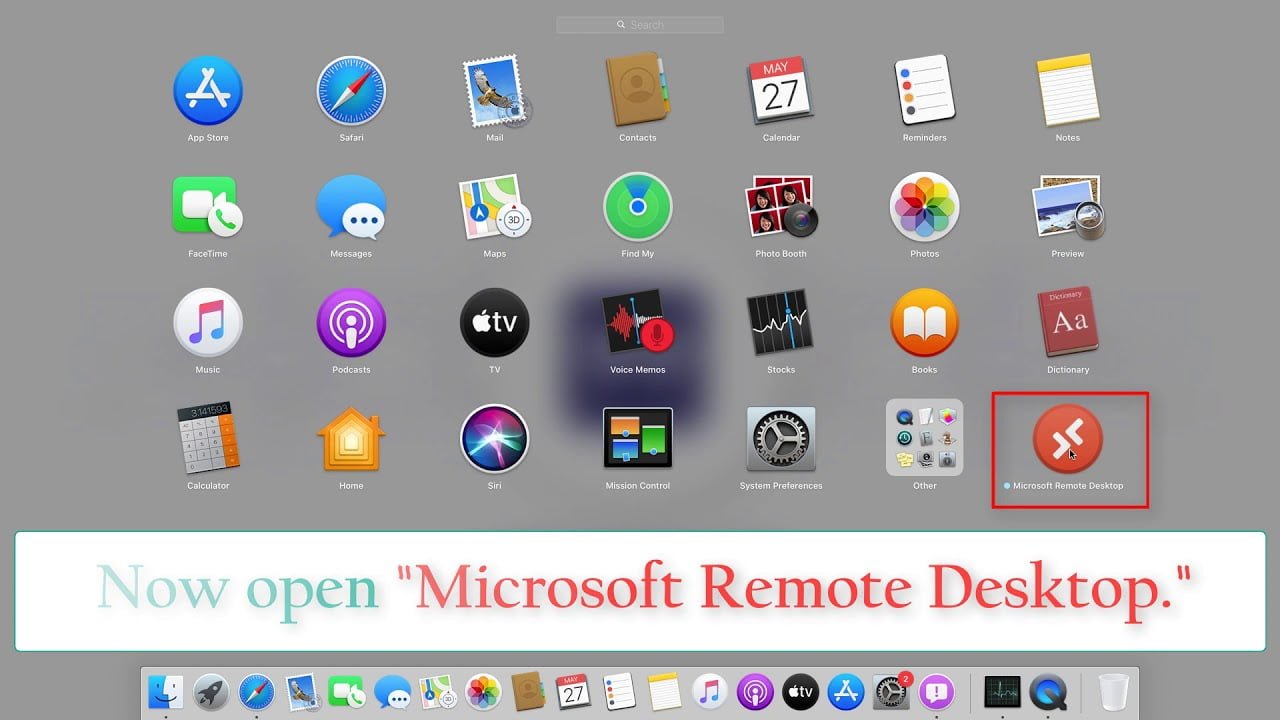Open the Podcasts app in Launchpad grid
Screen dimensions: 1280x720
(x=351, y=323)
